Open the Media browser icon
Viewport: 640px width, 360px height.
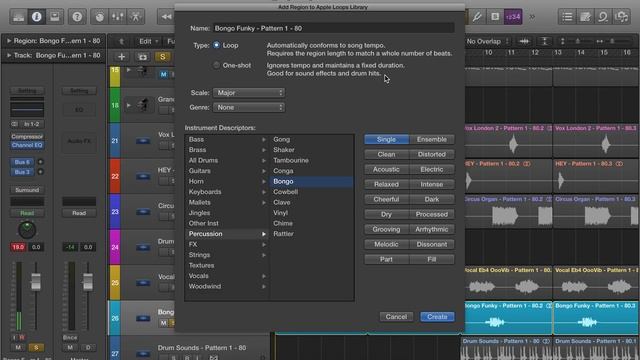(621, 16)
